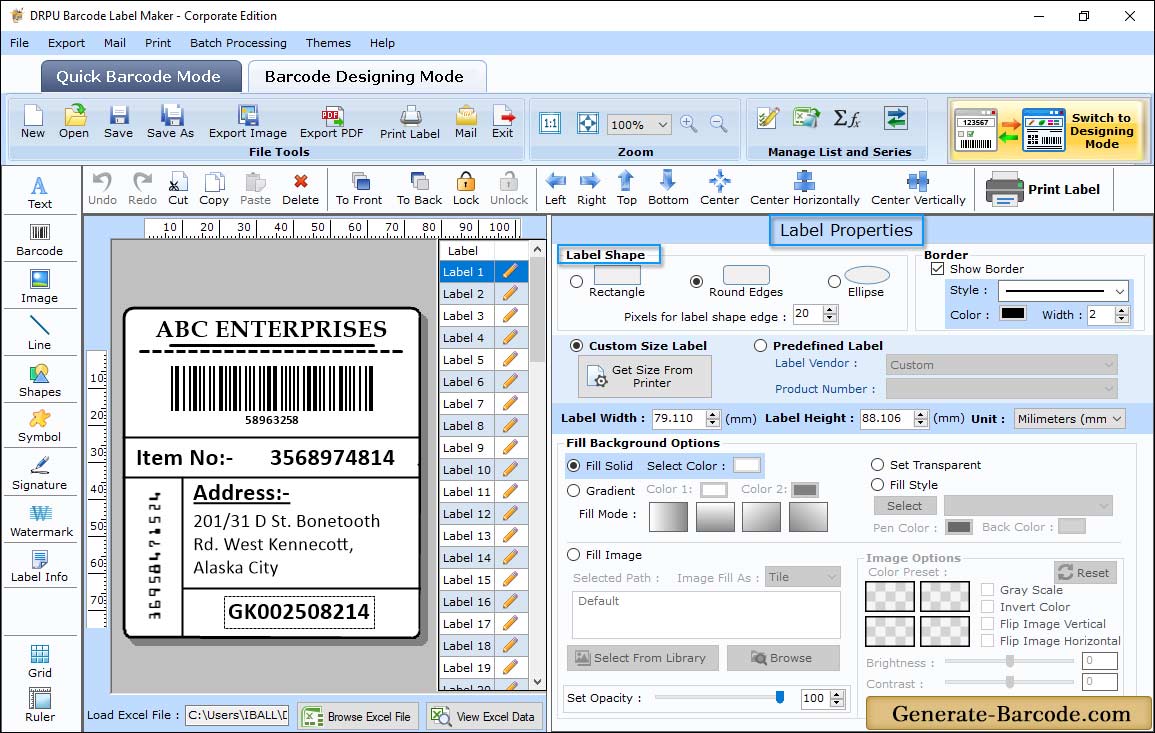Screen dimensions: 1155x733
Task: Adjust the Set Opacity slider
Action: pyautogui.click(x=780, y=697)
